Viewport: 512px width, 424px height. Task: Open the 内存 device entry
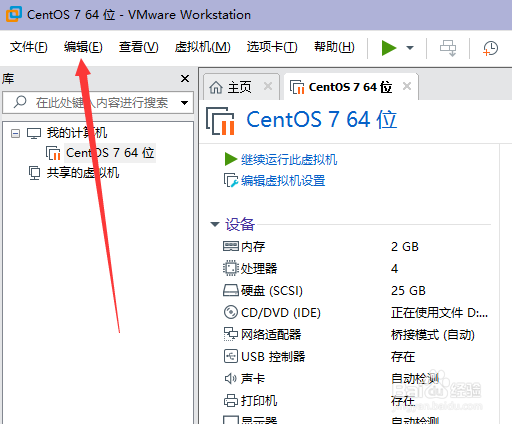[x=253, y=247]
